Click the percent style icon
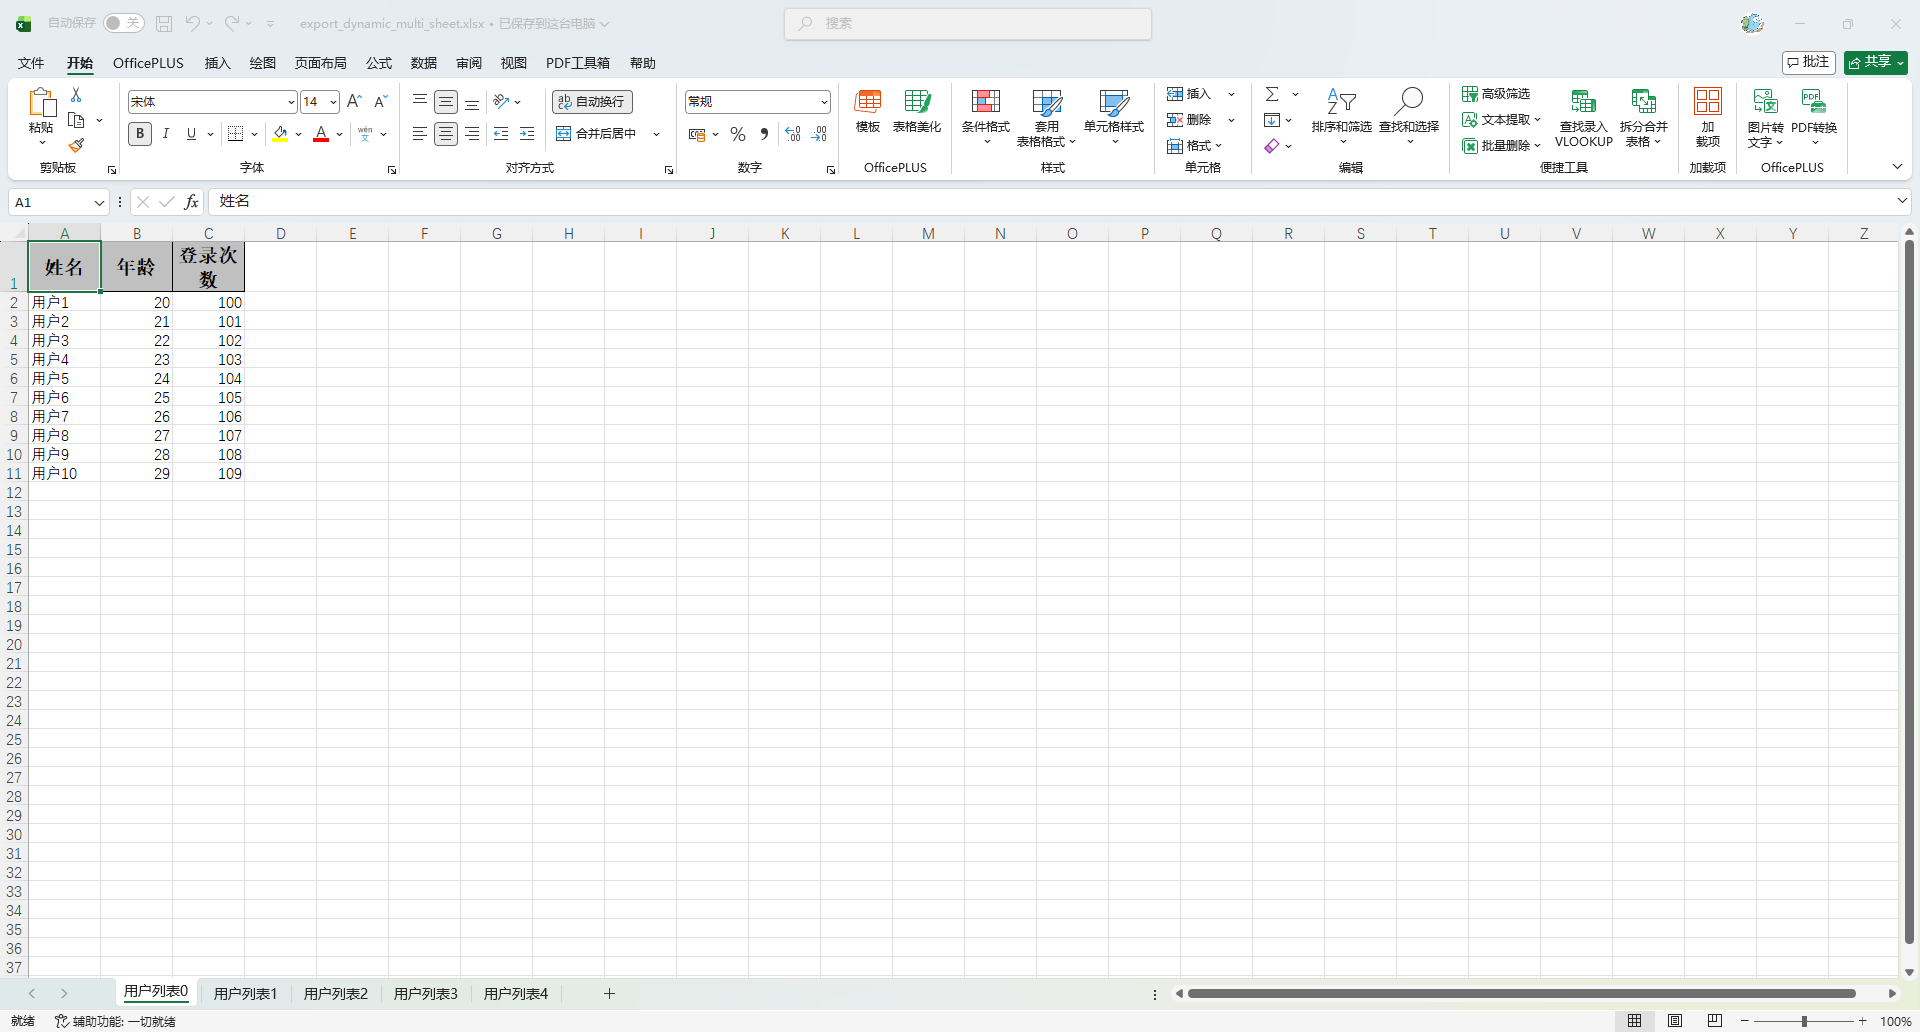Viewport: 1920px width, 1032px height. pyautogui.click(x=738, y=134)
